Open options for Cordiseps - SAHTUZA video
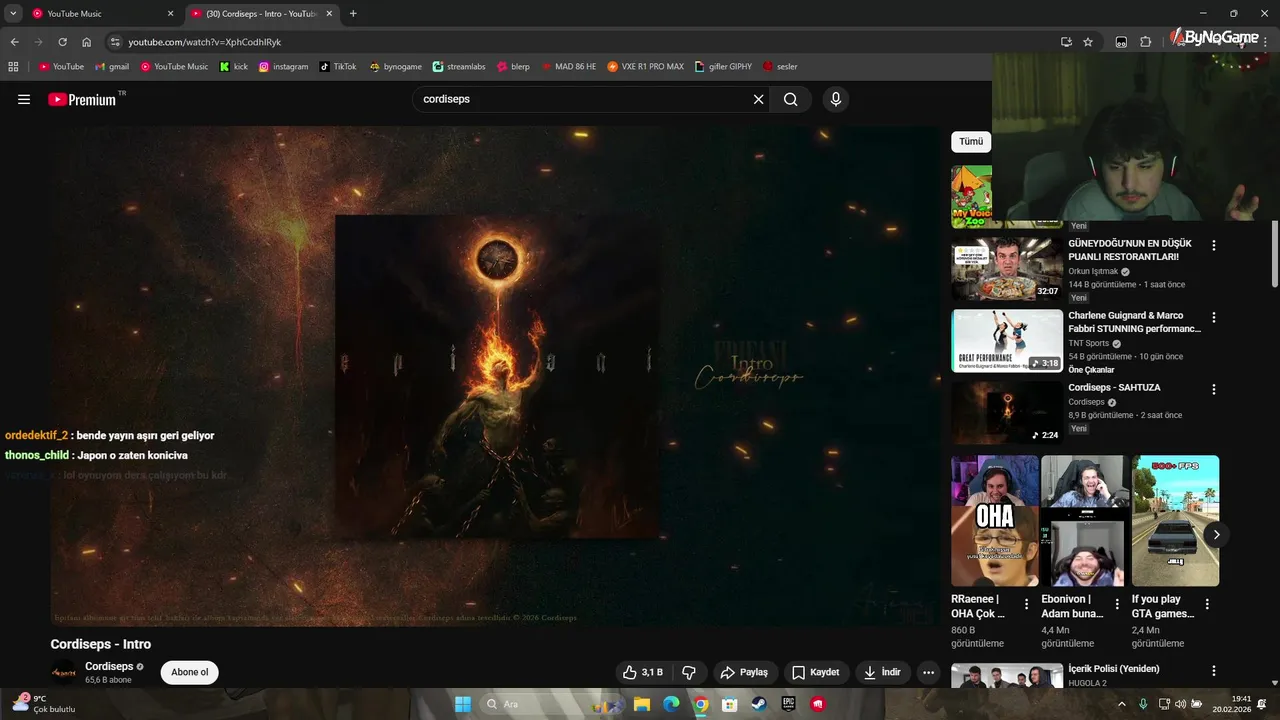 [x=1214, y=389]
